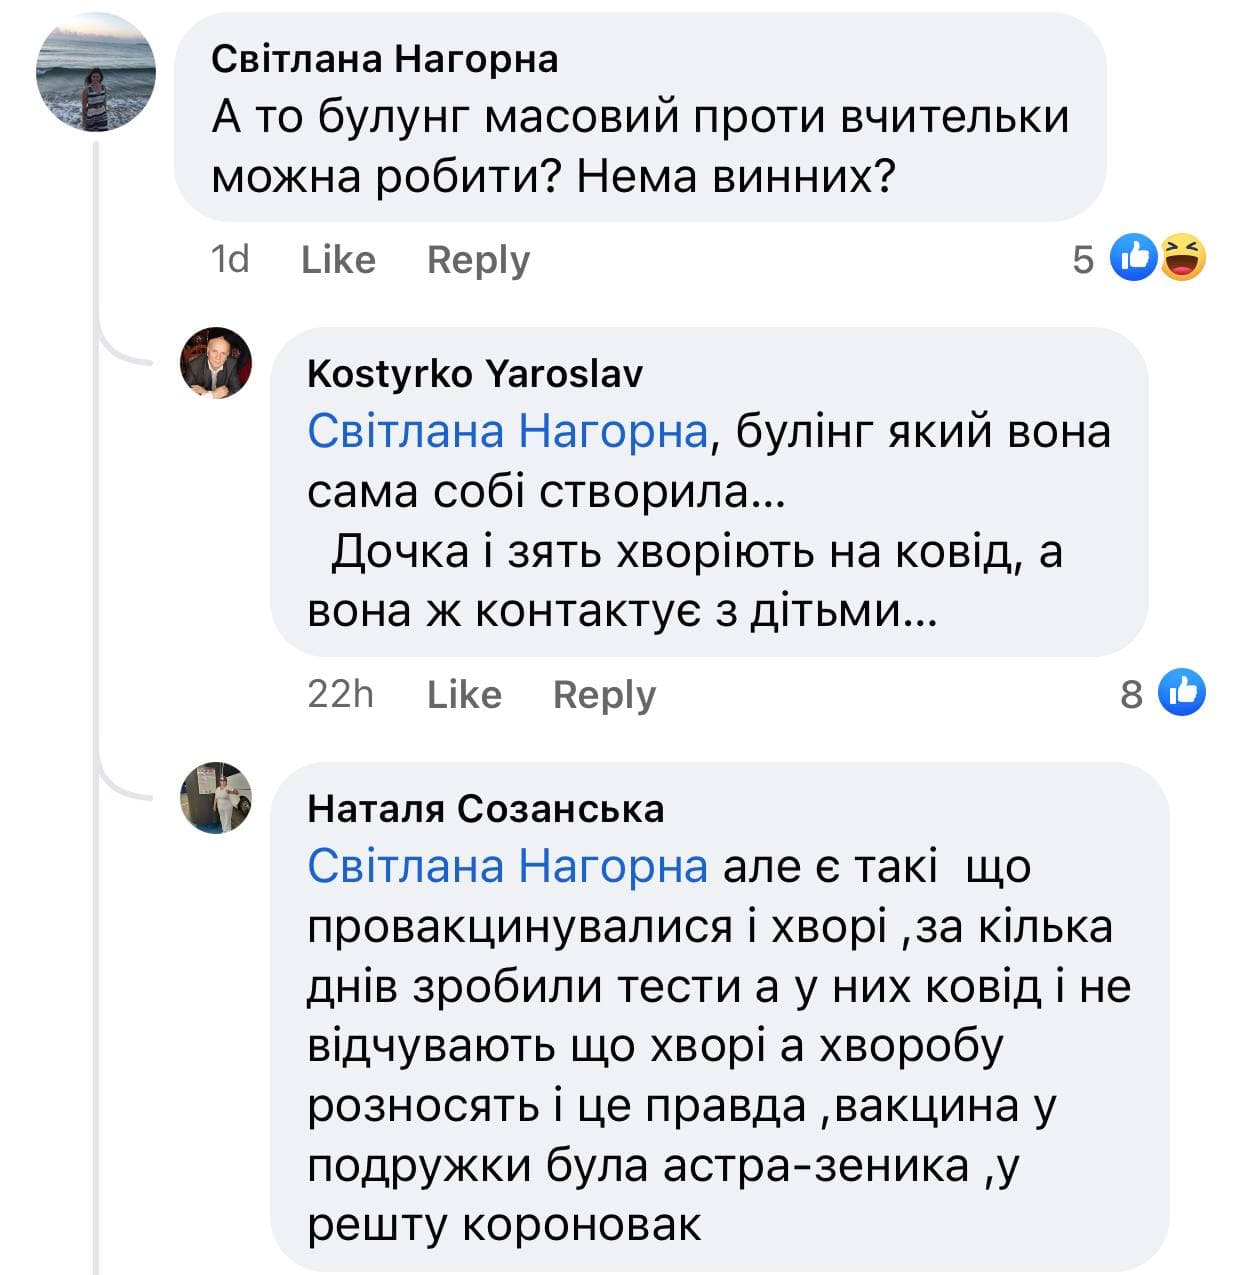Visit Kostyrko Yaroslav's profile via his name
The width and height of the screenshot is (1242, 1275).
[475, 373]
